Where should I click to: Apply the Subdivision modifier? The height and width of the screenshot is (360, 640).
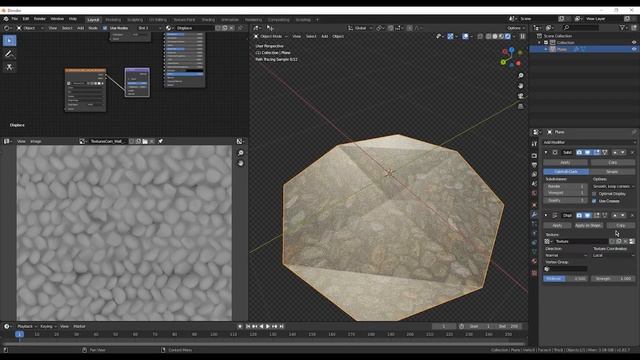pyautogui.click(x=565, y=162)
